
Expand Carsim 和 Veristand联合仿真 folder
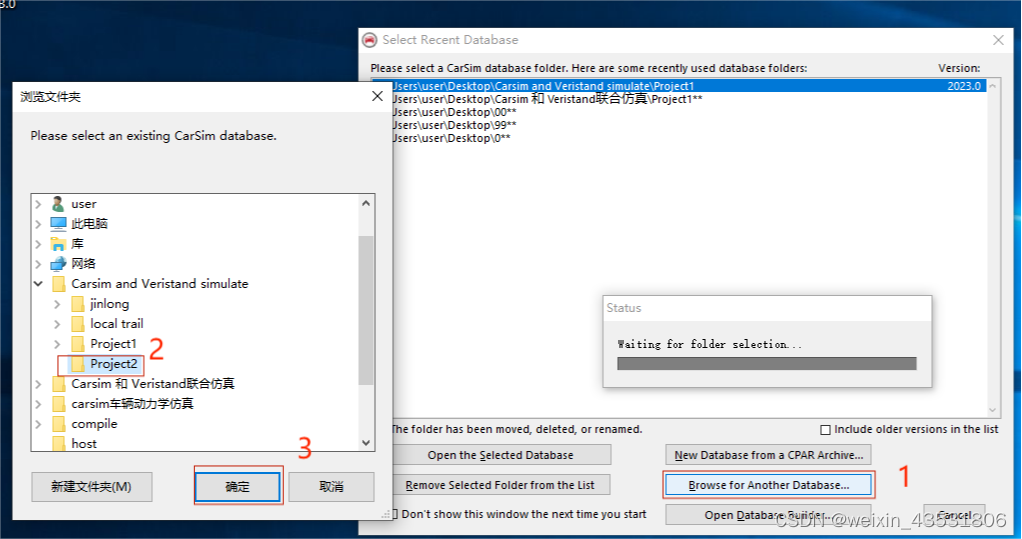[x=38, y=384]
